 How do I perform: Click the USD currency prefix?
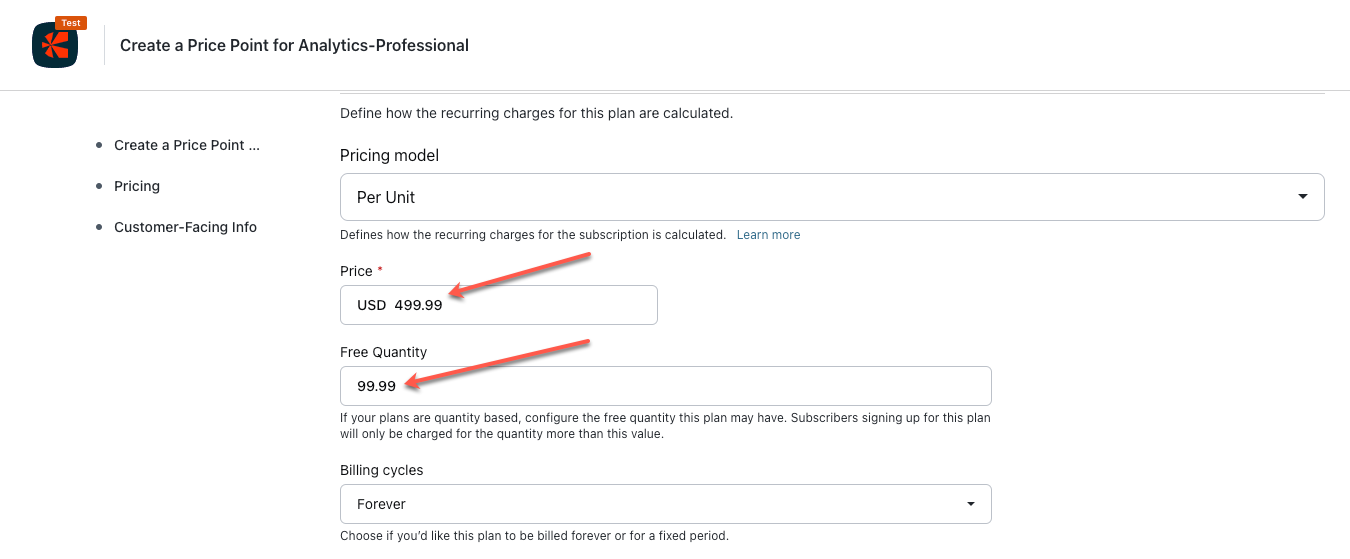pos(371,305)
